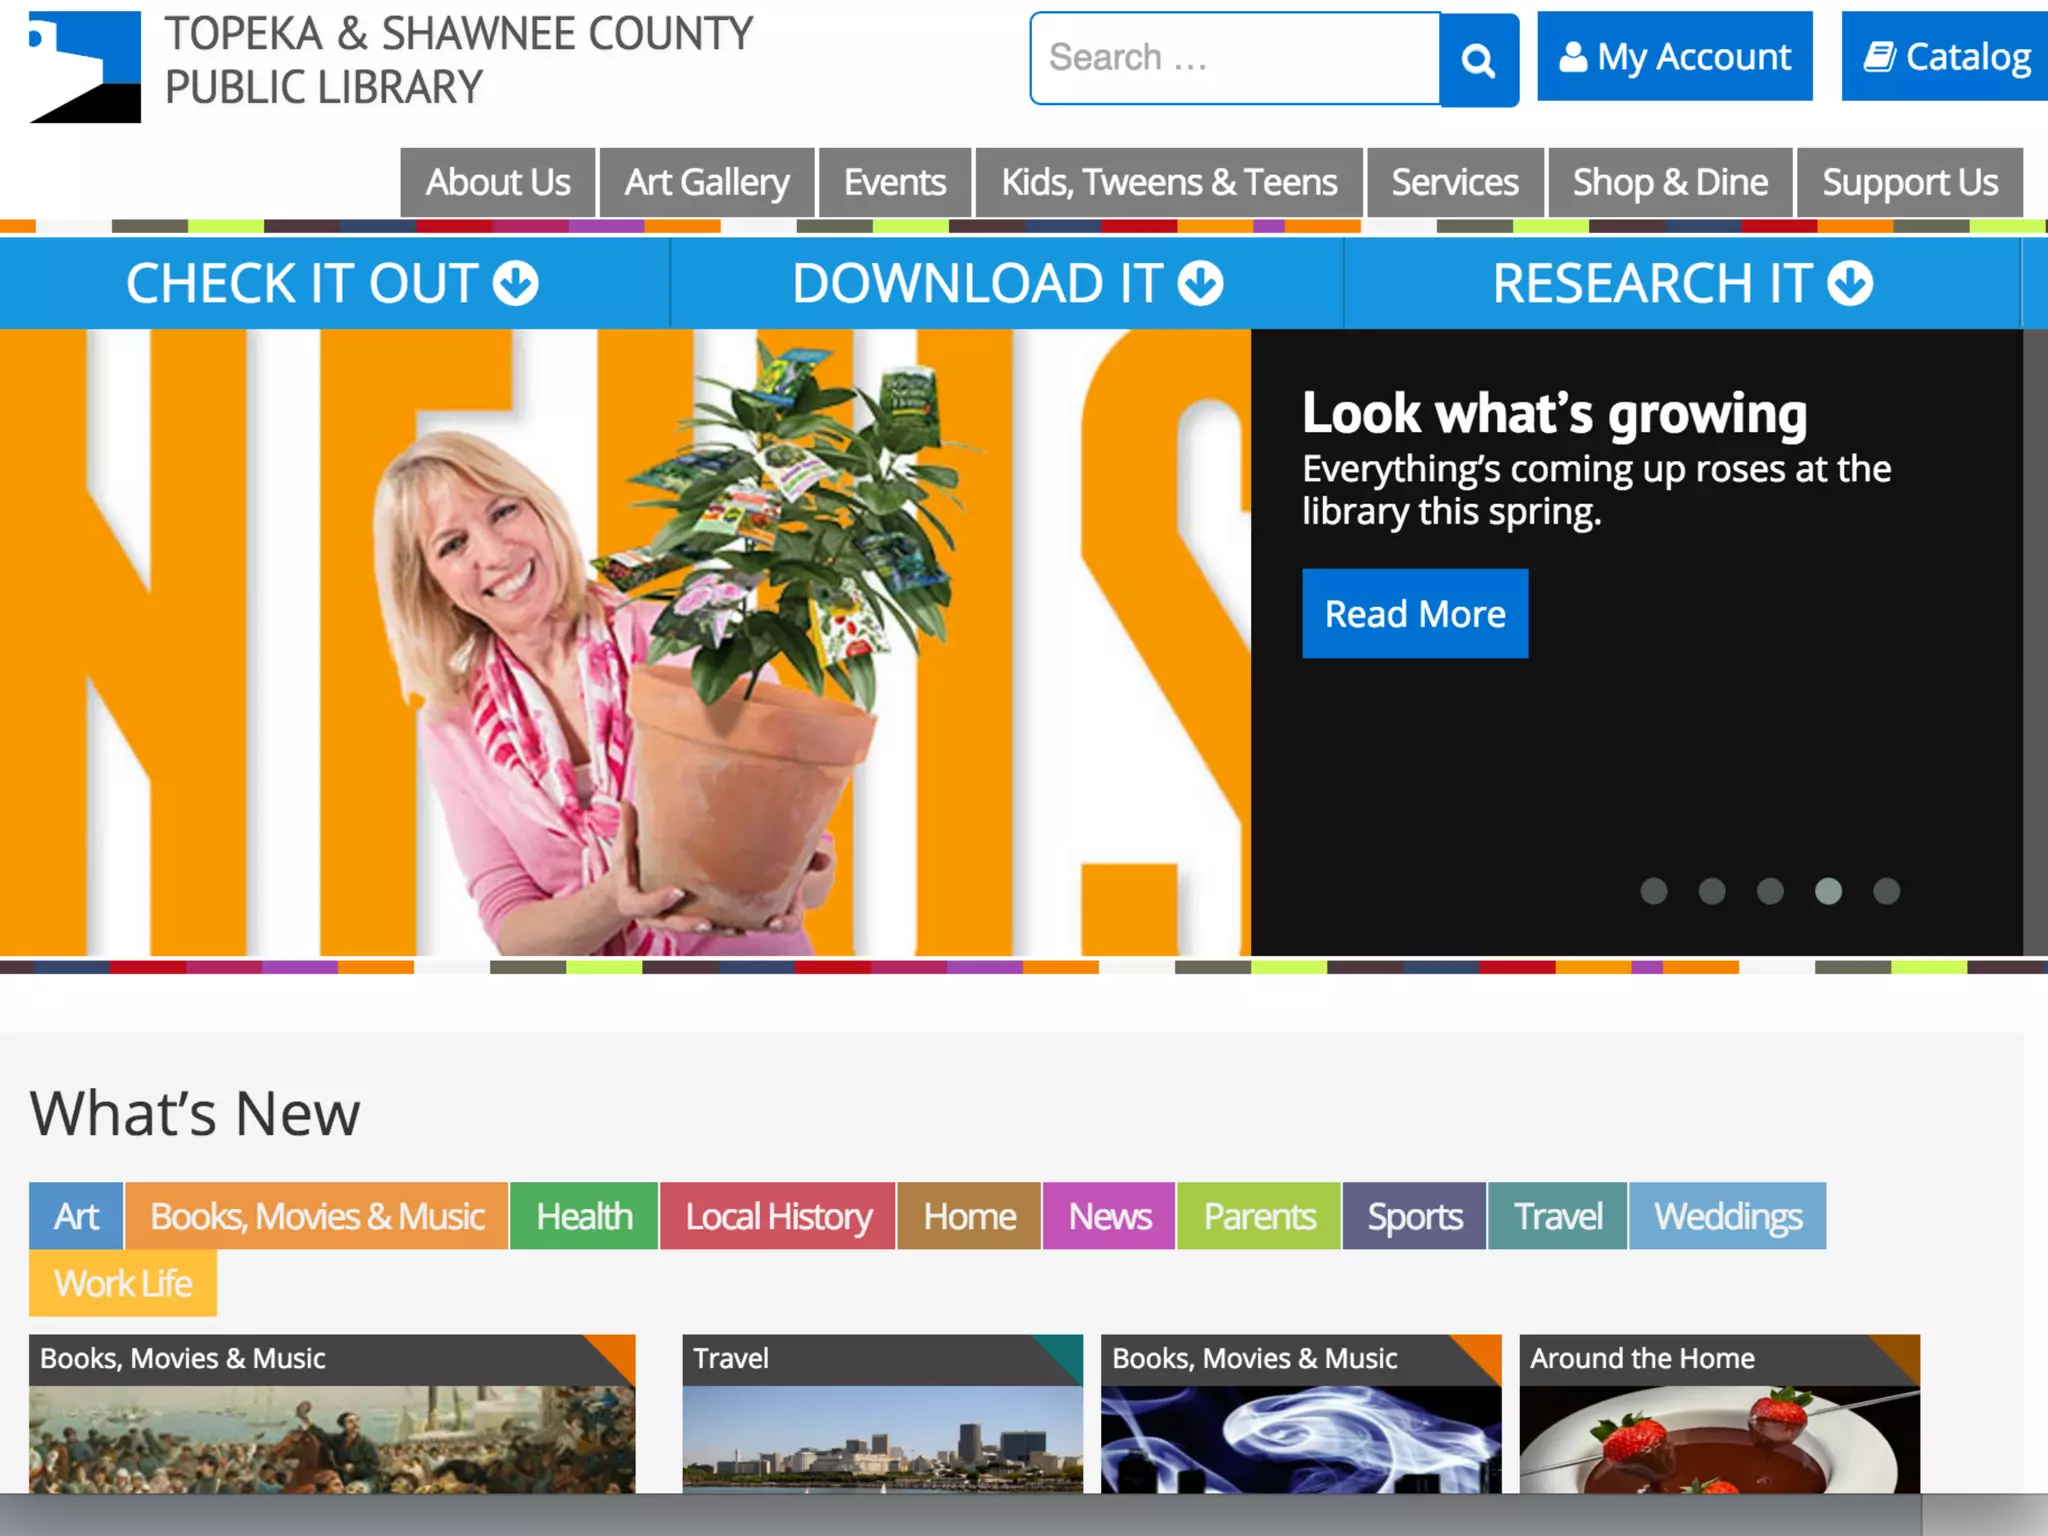The width and height of the screenshot is (2048, 1536).
Task: Open the Support Us menu item
Action: (1909, 183)
